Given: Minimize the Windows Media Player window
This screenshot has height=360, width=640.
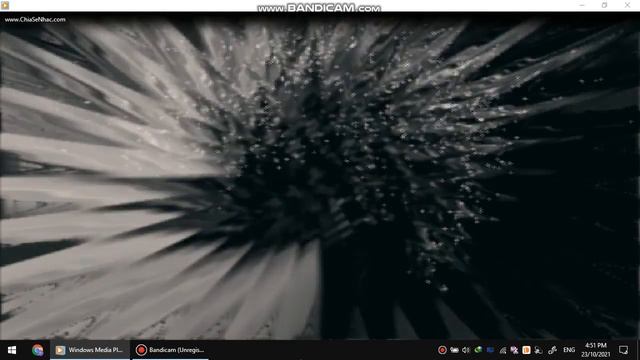Looking at the screenshot, I should point(582,5).
